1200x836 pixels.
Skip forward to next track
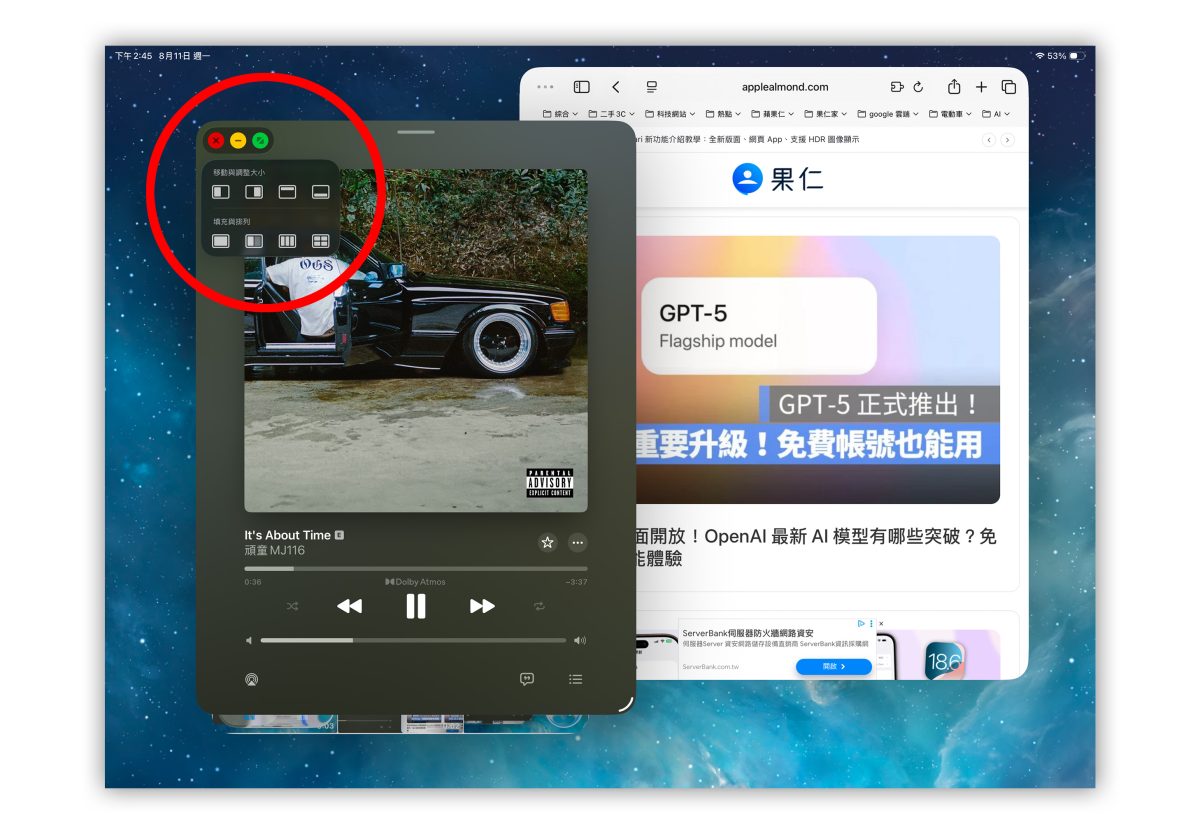pos(482,606)
